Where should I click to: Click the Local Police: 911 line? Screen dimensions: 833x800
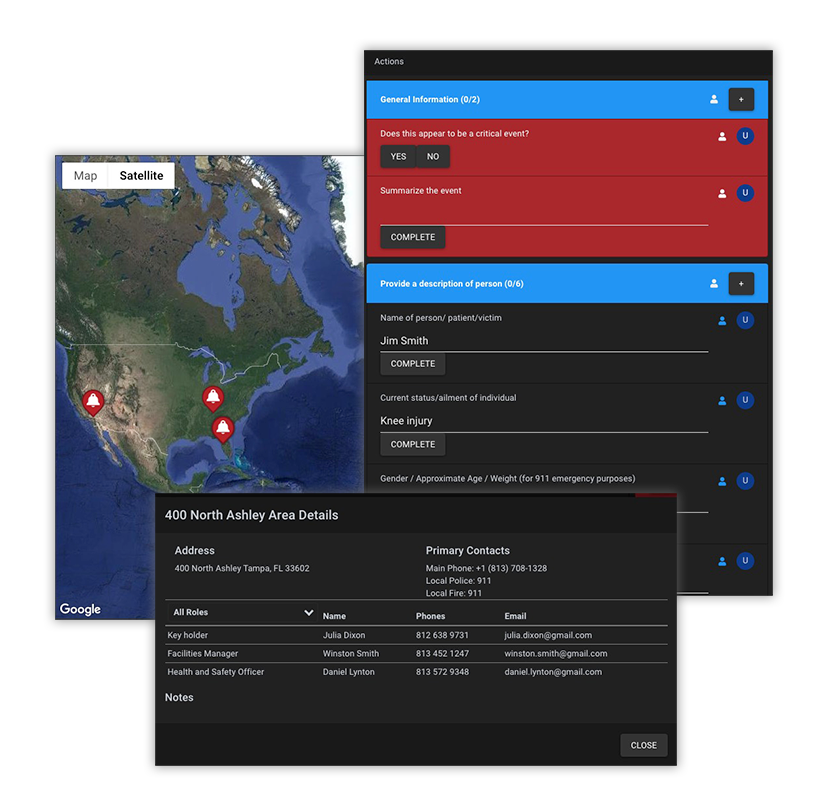point(458,581)
